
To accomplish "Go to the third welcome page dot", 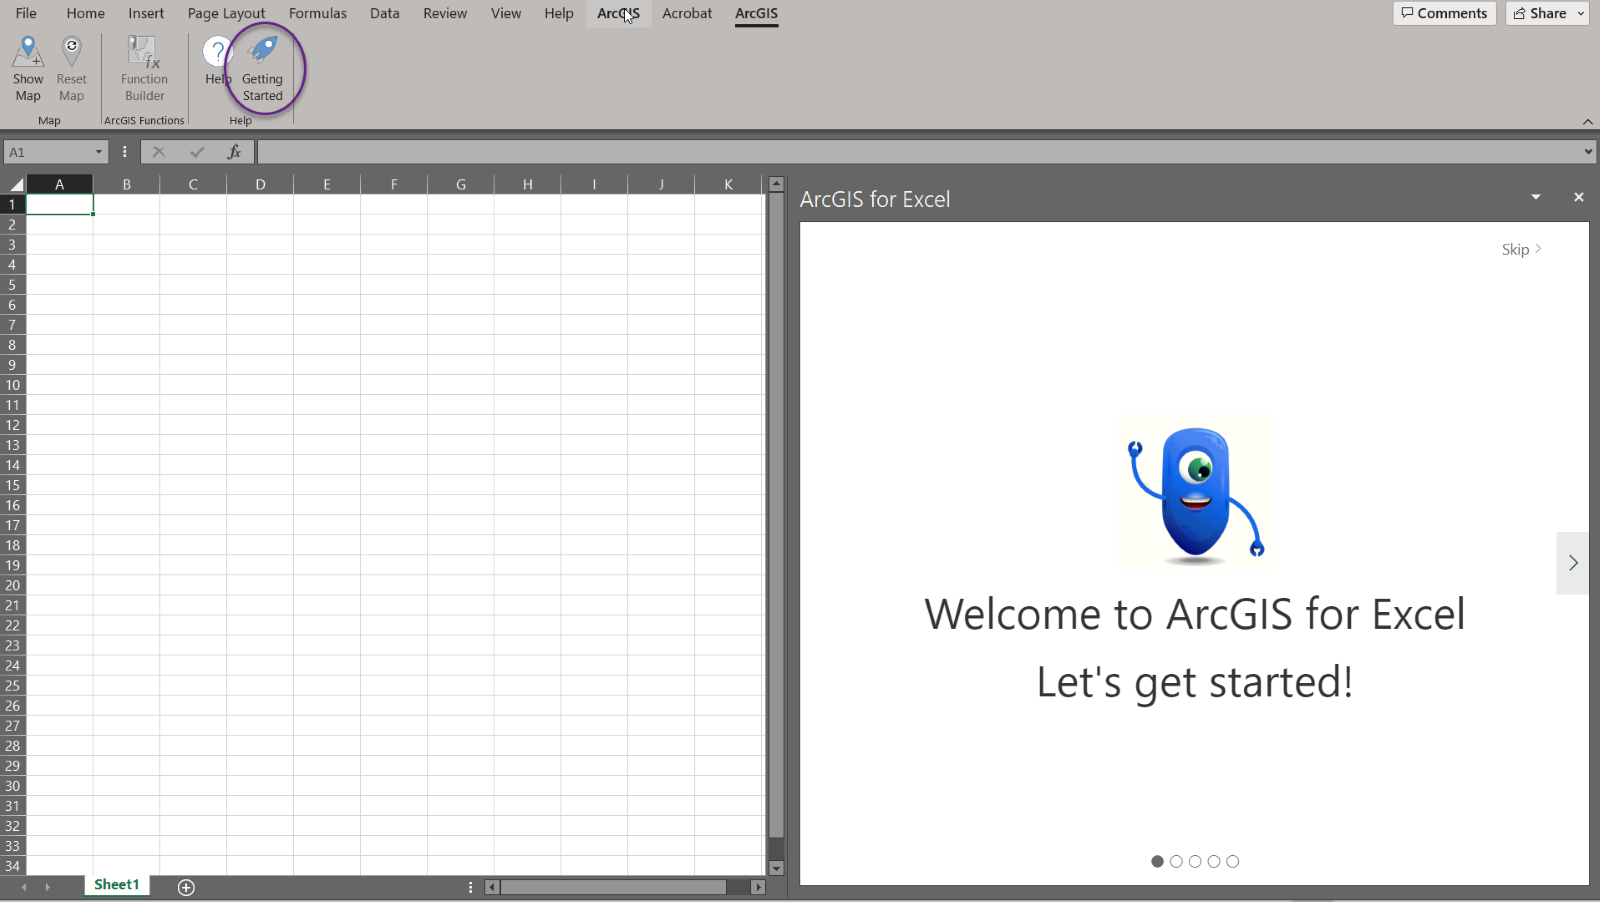I will tap(1195, 861).
